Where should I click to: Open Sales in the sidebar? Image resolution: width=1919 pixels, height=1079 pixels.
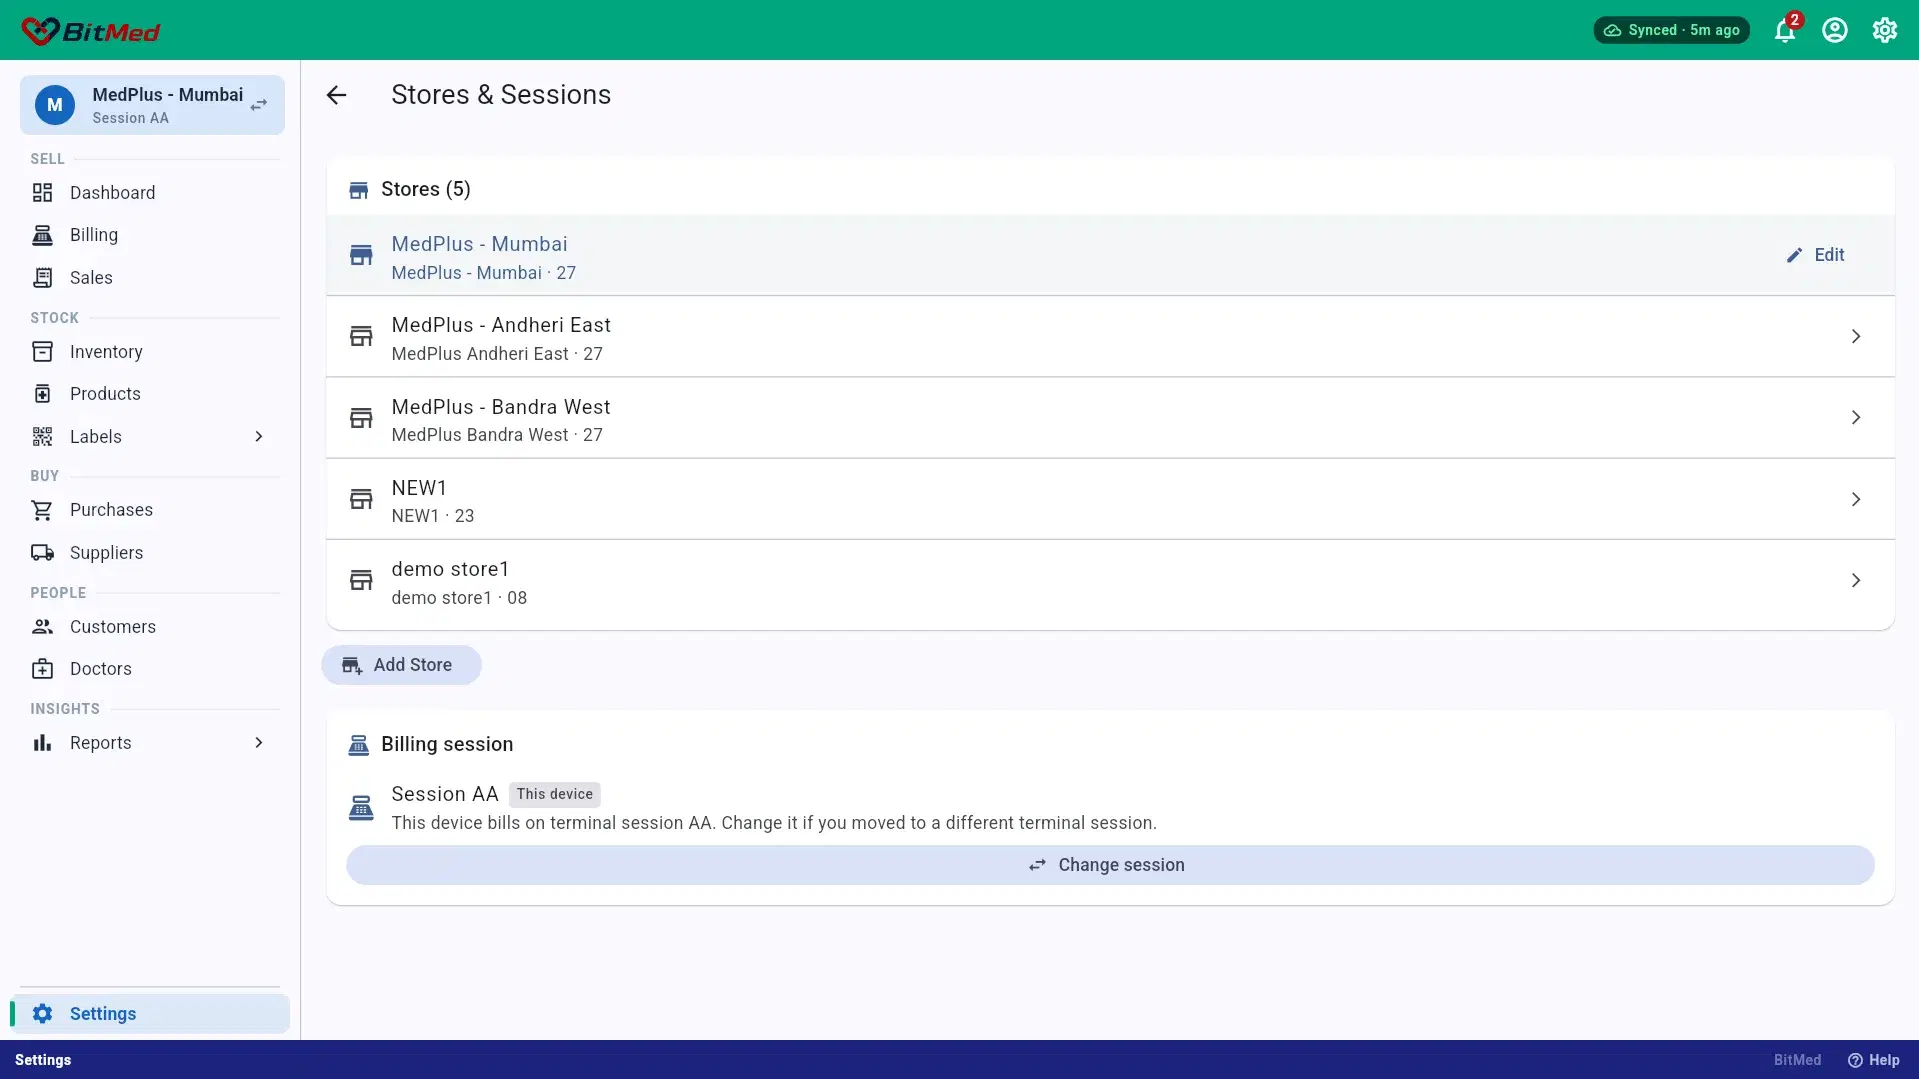tap(150, 278)
